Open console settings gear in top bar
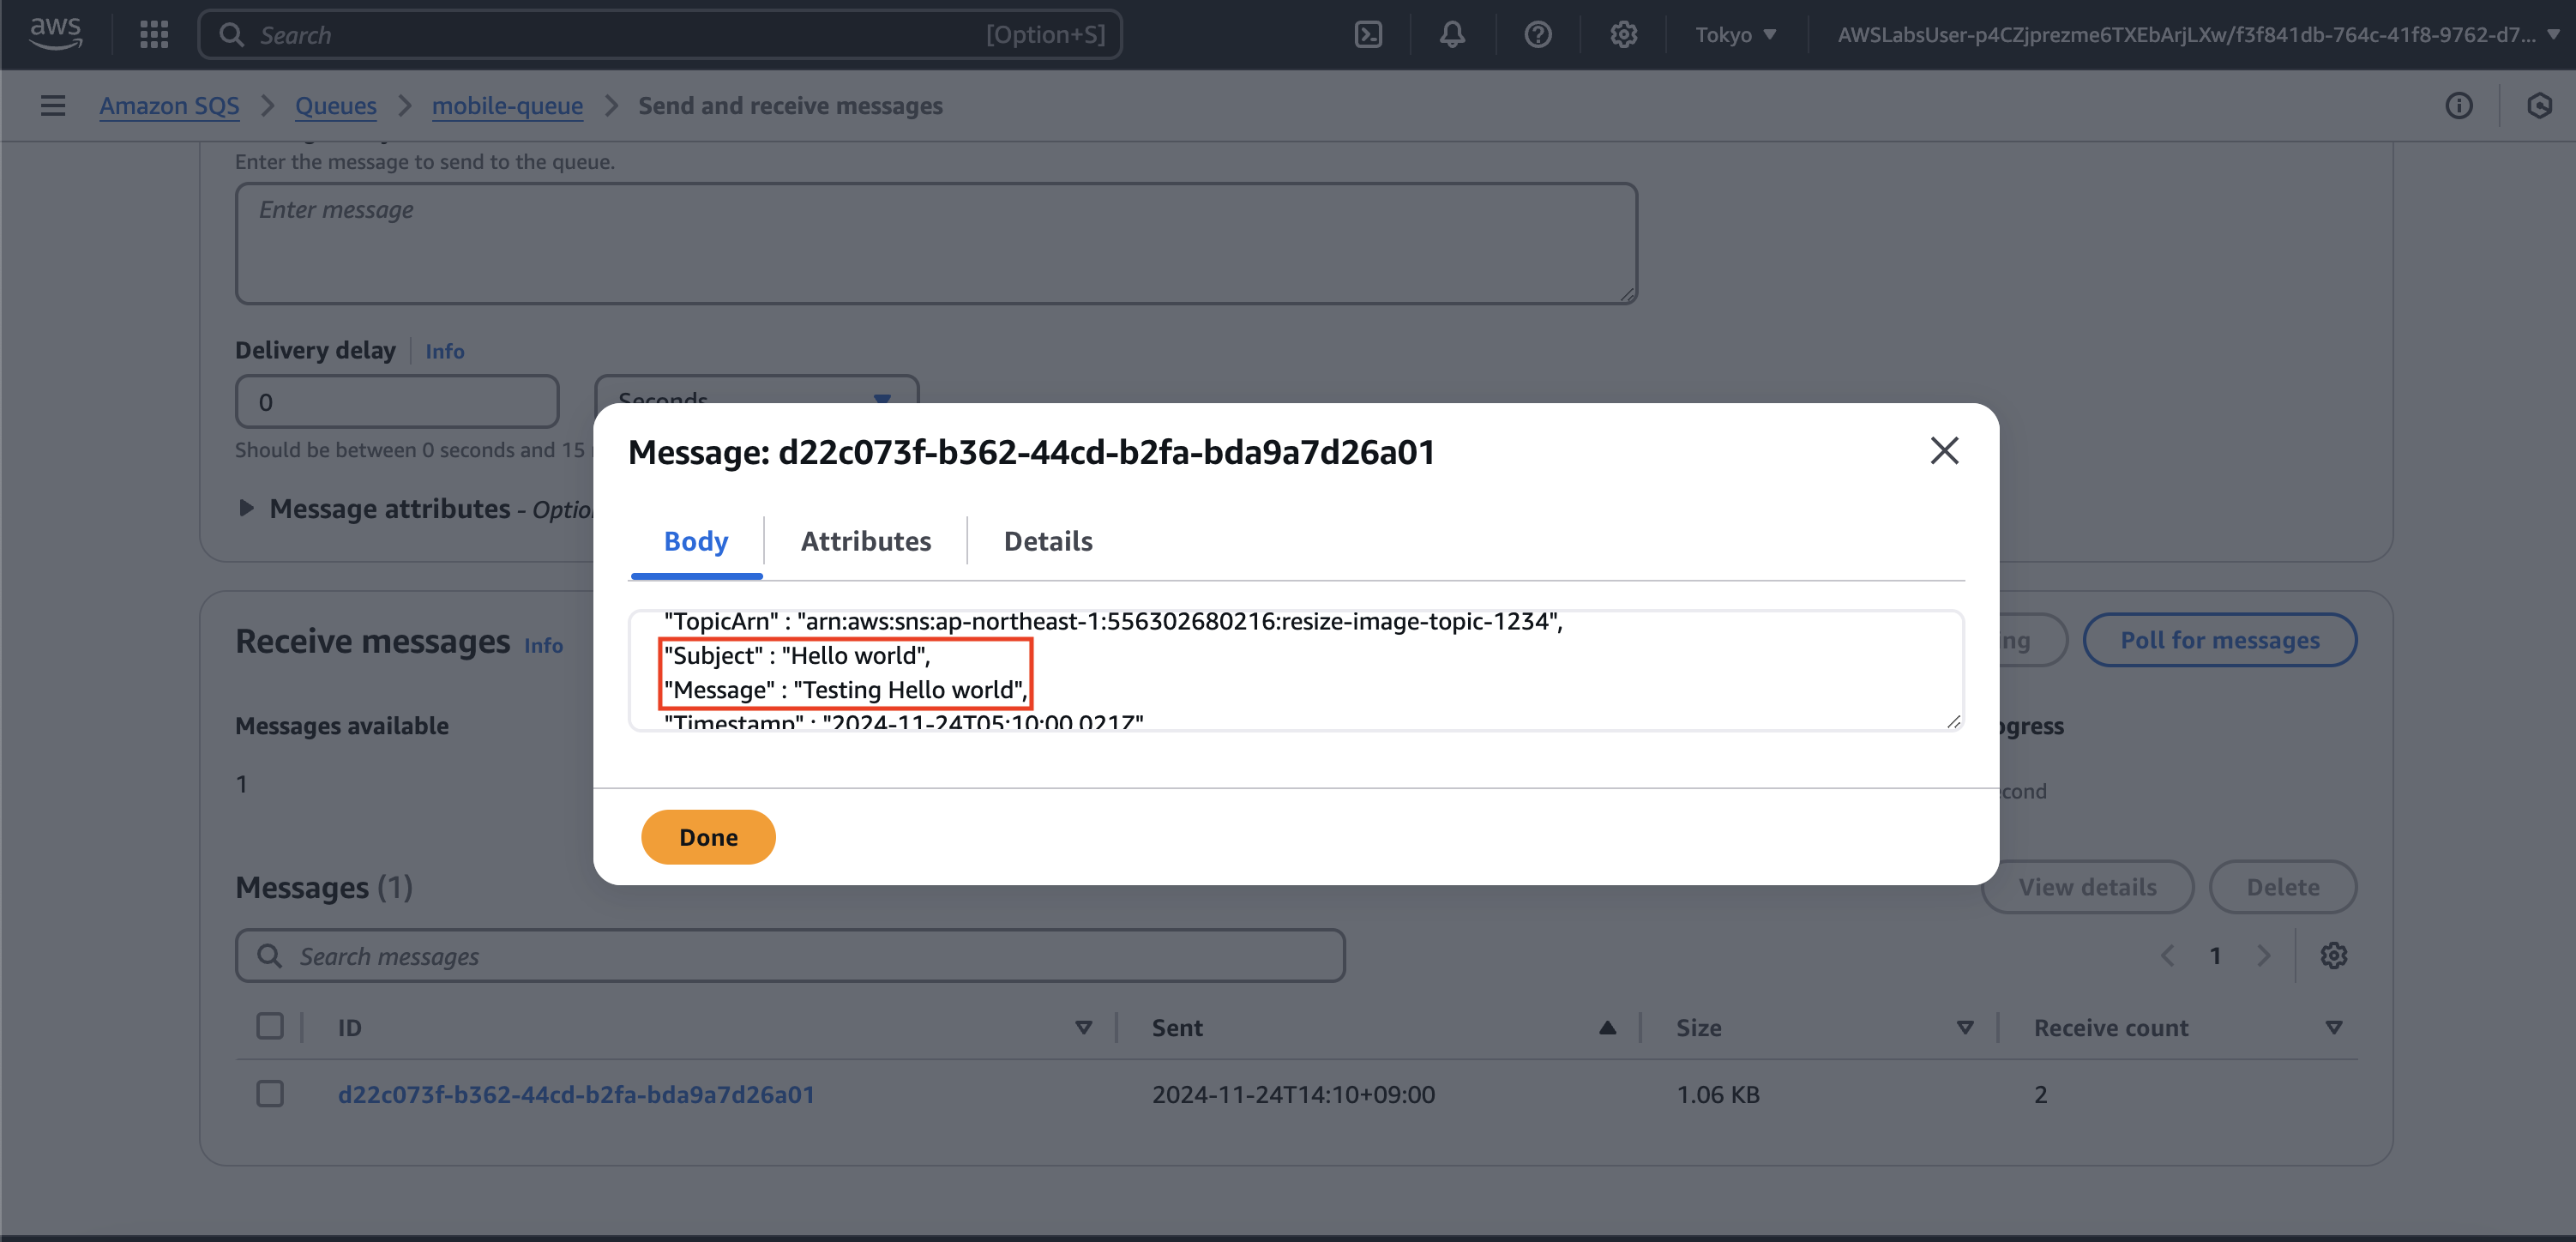Viewport: 2576px width, 1242px height. (x=1623, y=35)
